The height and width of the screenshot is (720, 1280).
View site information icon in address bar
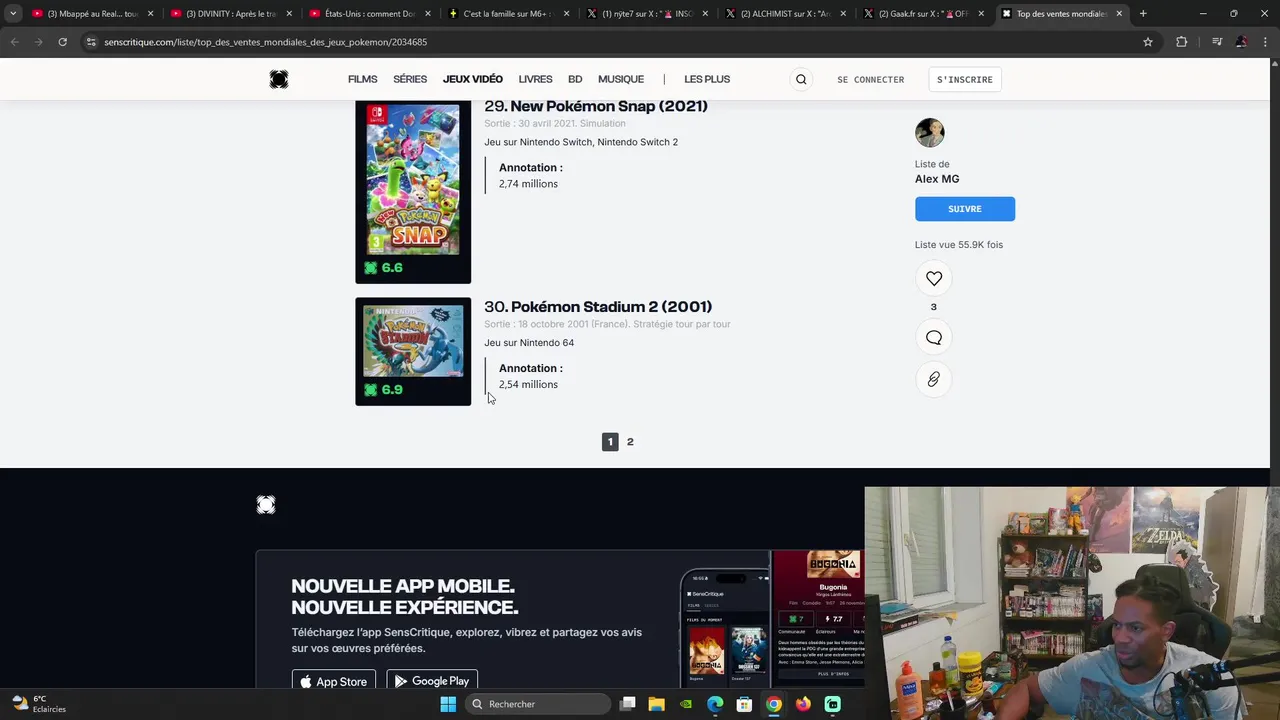pyautogui.click(x=91, y=42)
